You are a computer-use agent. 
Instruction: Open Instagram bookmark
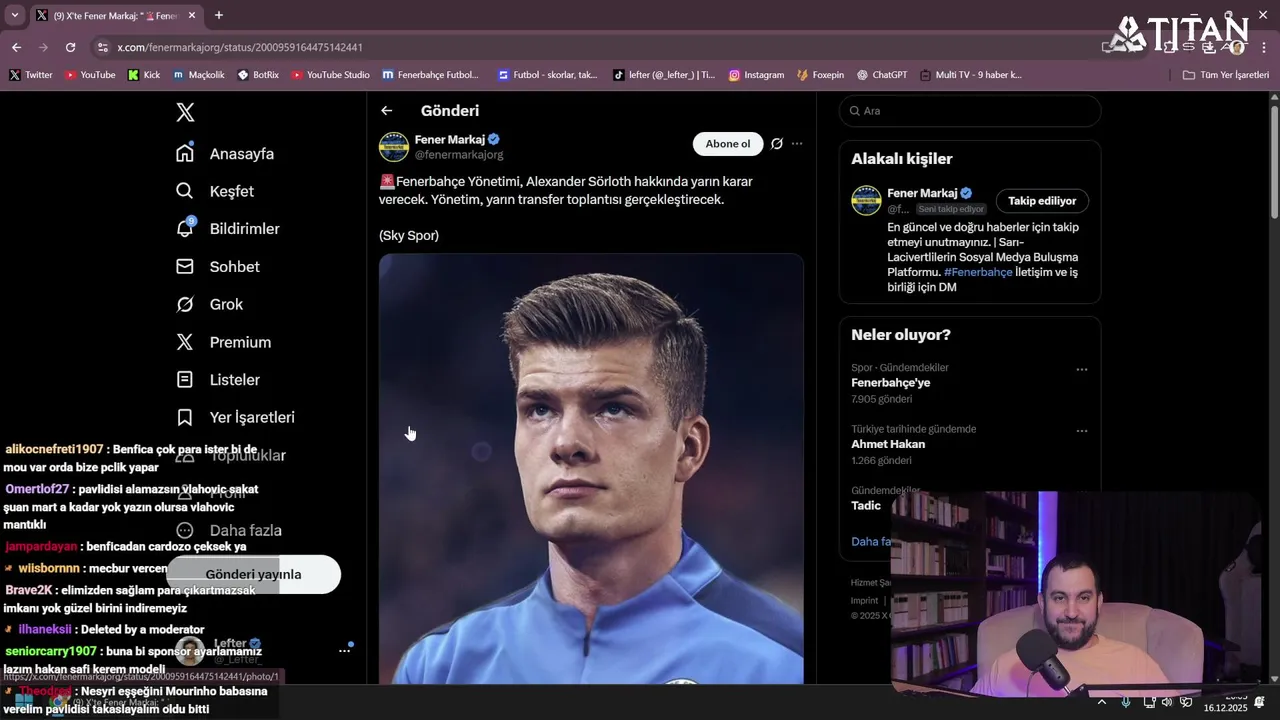pyautogui.click(x=756, y=75)
